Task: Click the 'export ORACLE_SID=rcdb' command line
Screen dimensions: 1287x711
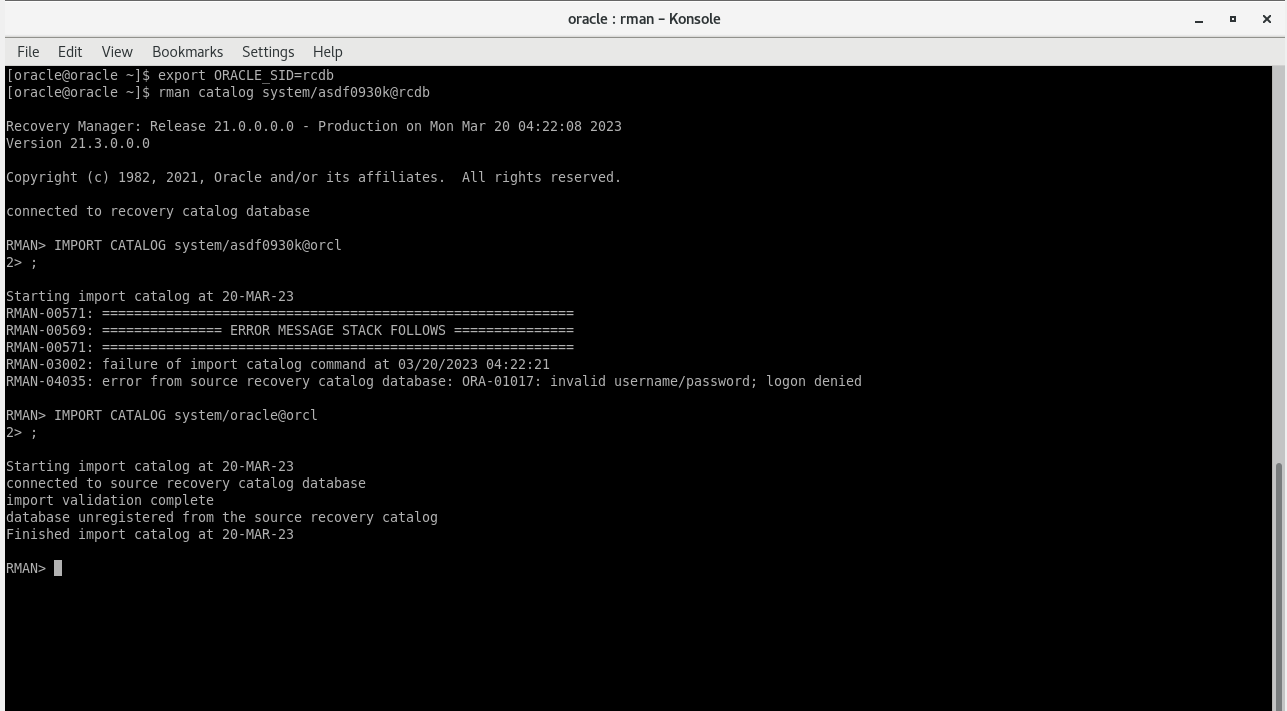Action: pos(170,75)
